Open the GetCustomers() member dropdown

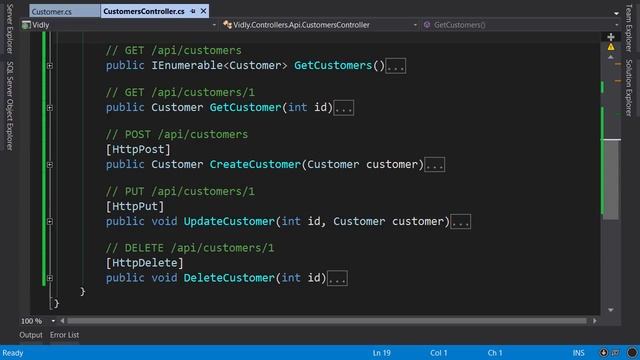(616, 25)
